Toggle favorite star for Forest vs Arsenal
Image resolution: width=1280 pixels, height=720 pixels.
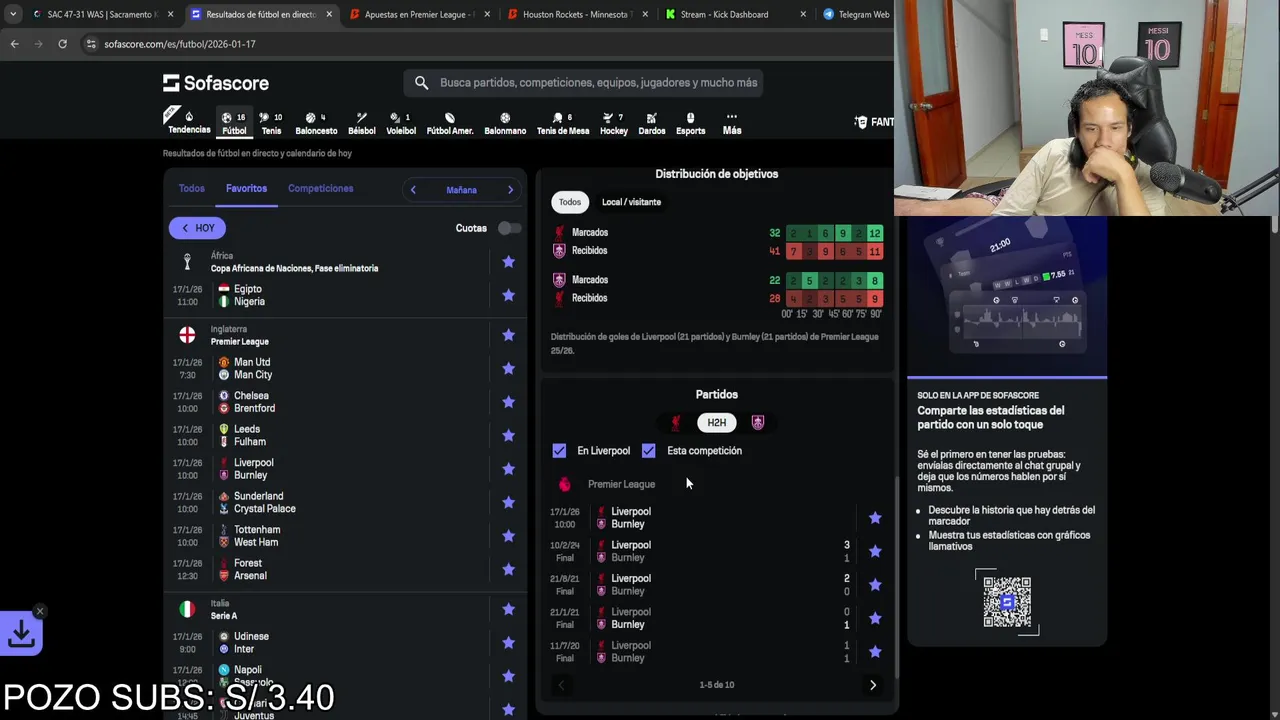508,569
